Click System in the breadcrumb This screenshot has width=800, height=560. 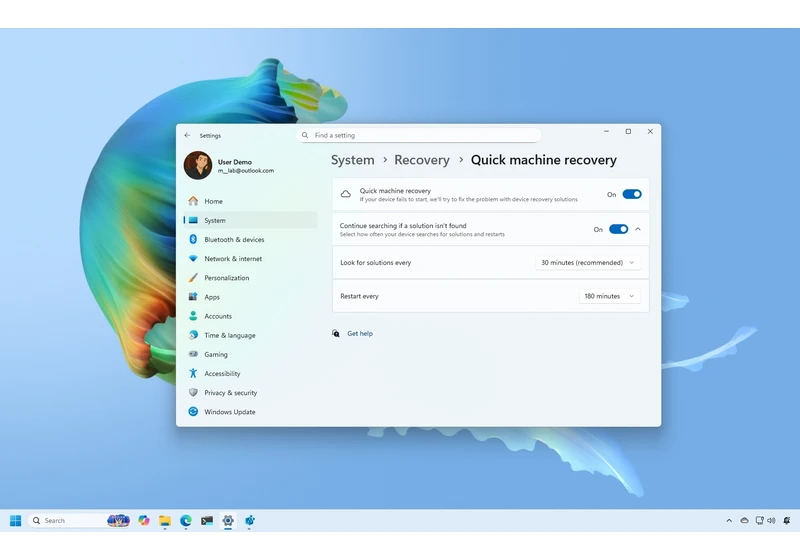pos(353,160)
